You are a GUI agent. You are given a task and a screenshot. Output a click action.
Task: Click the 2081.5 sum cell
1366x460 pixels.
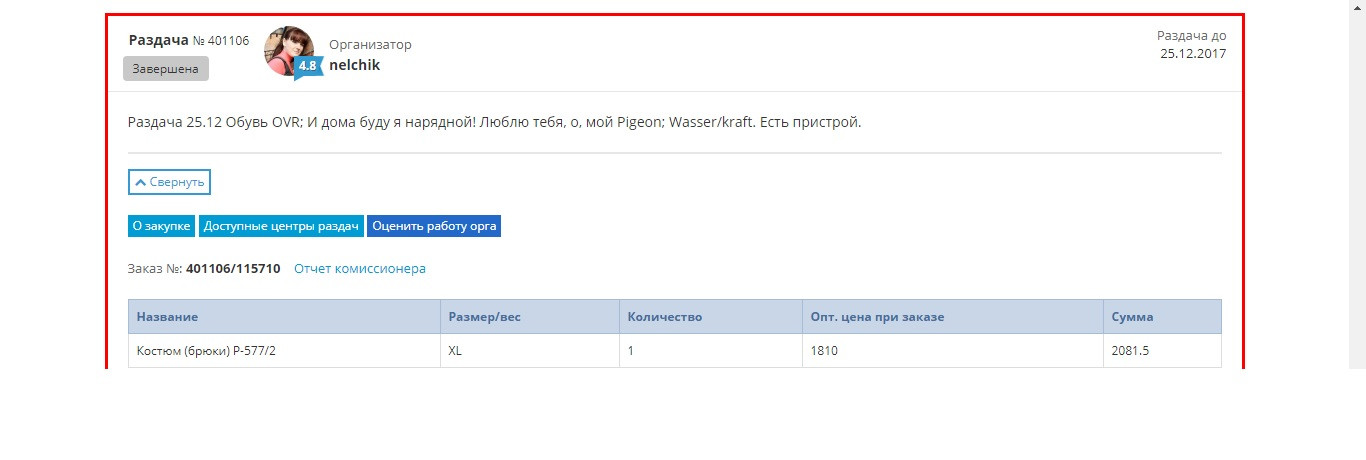[x=1162, y=351]
